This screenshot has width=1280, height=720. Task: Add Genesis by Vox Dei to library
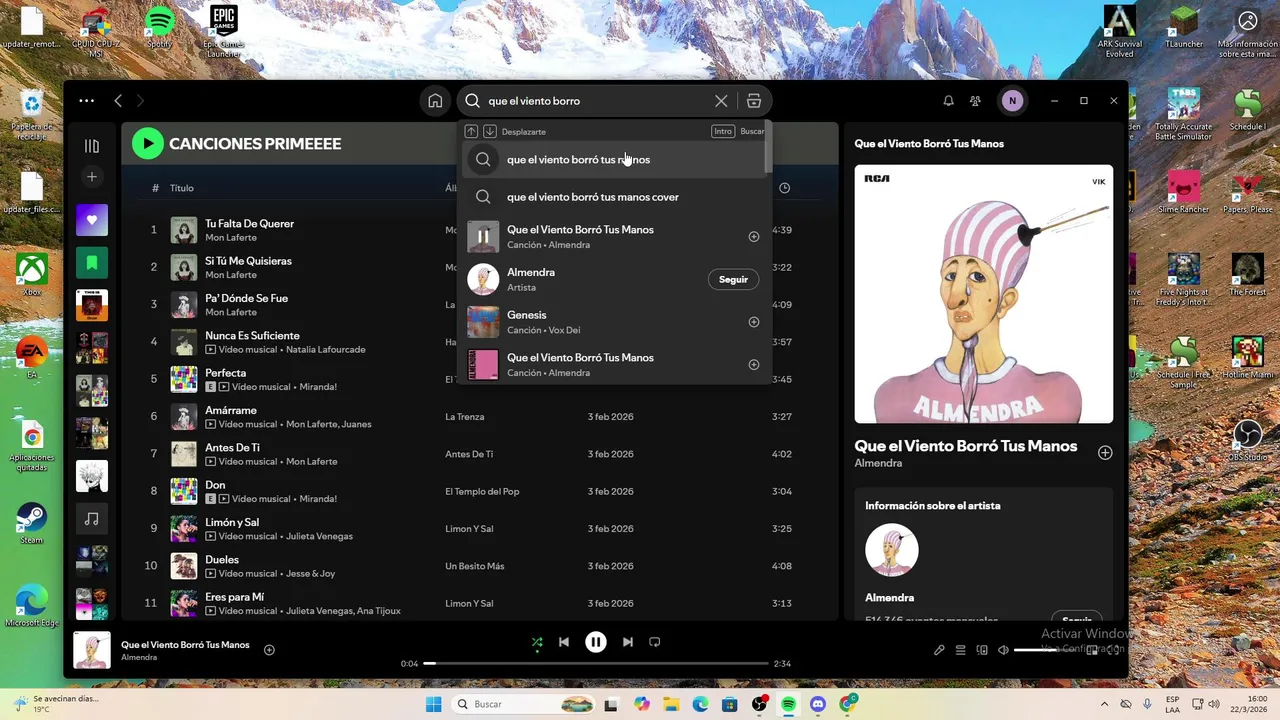(754, 322)
